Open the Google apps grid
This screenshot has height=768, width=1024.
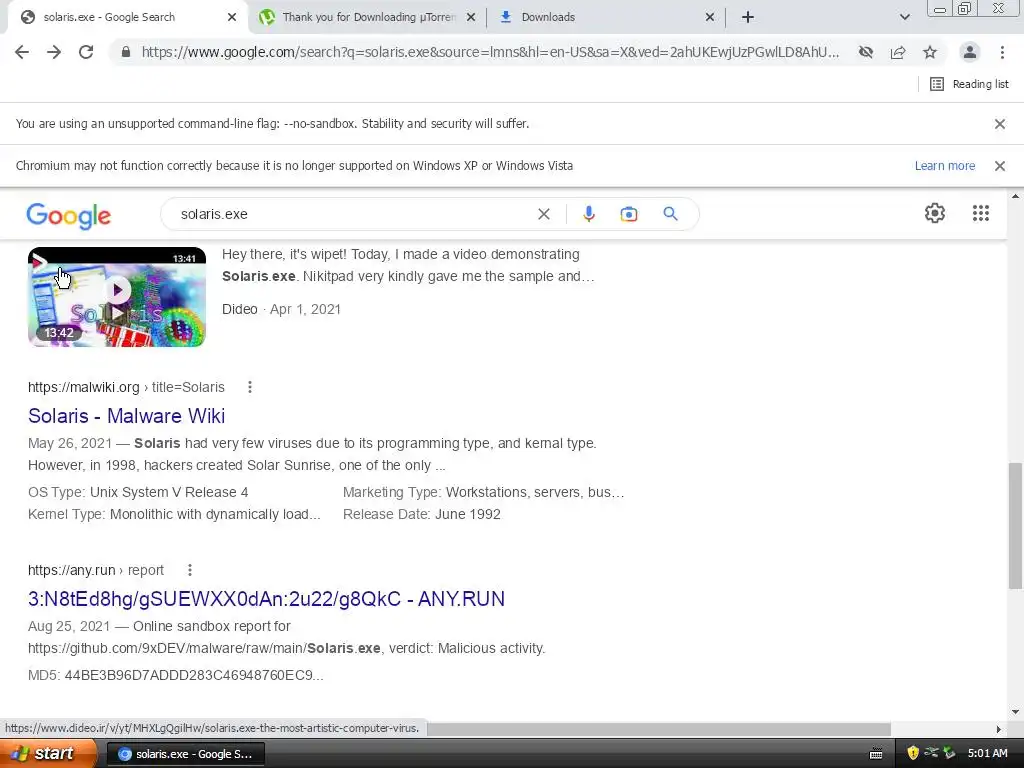pyautogui.click(x=981, y=213)
